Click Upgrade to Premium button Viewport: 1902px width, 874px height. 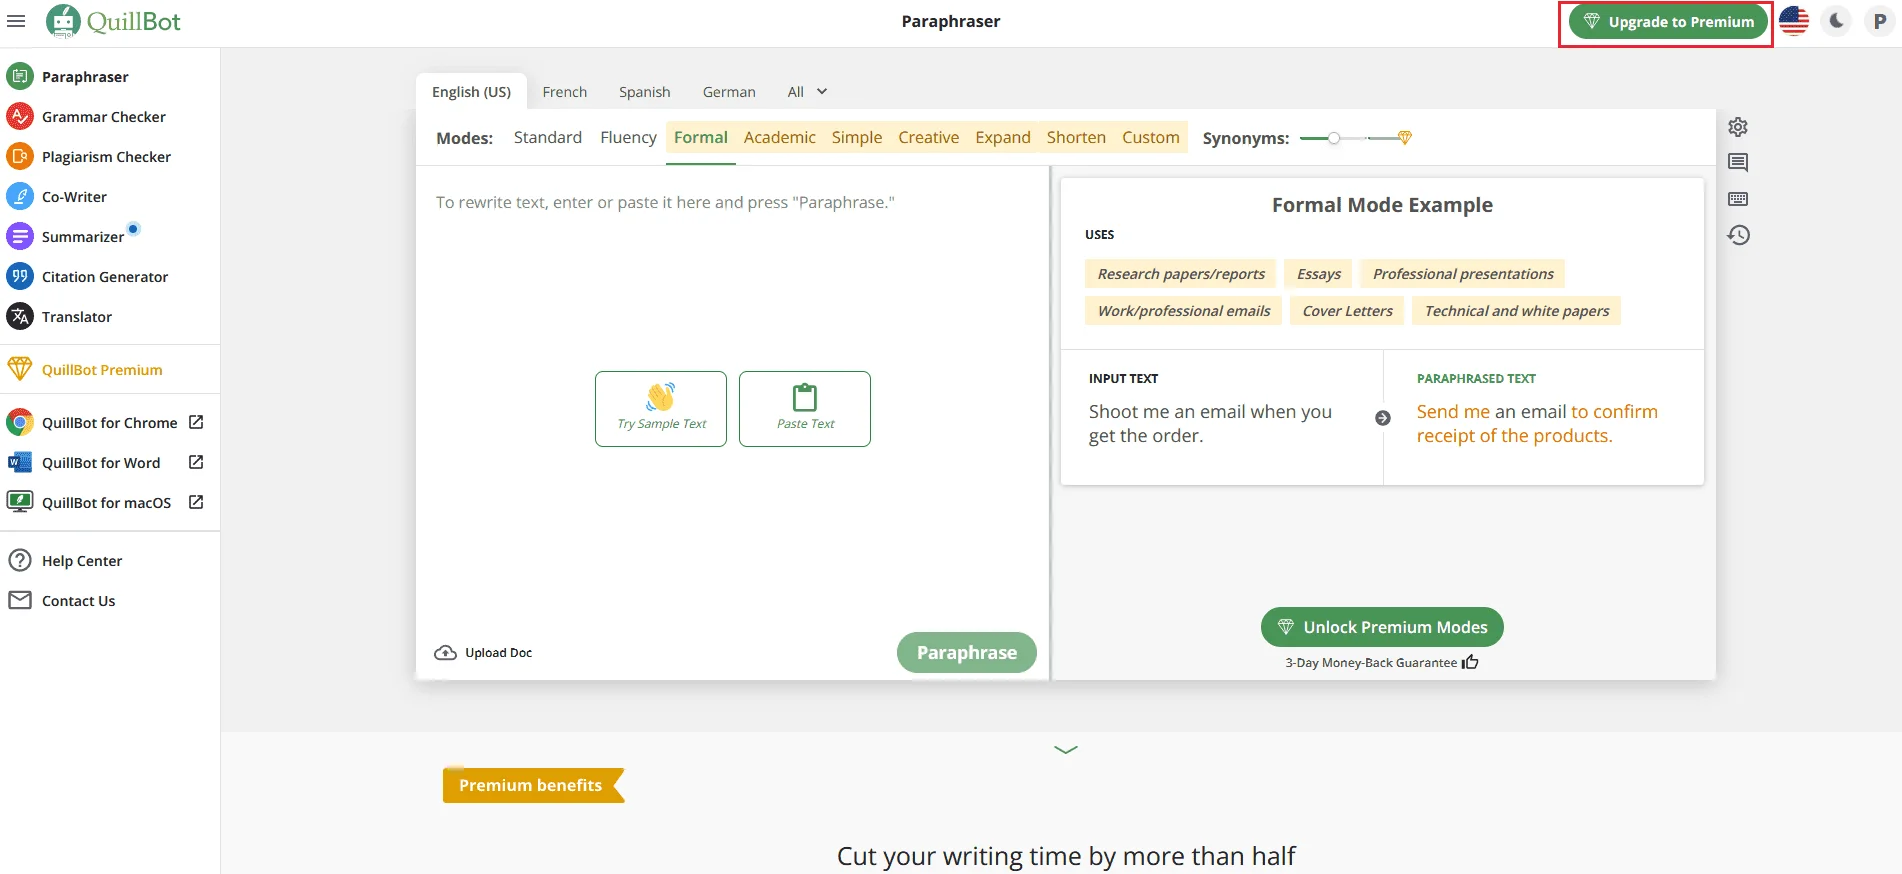[1668, 22]
